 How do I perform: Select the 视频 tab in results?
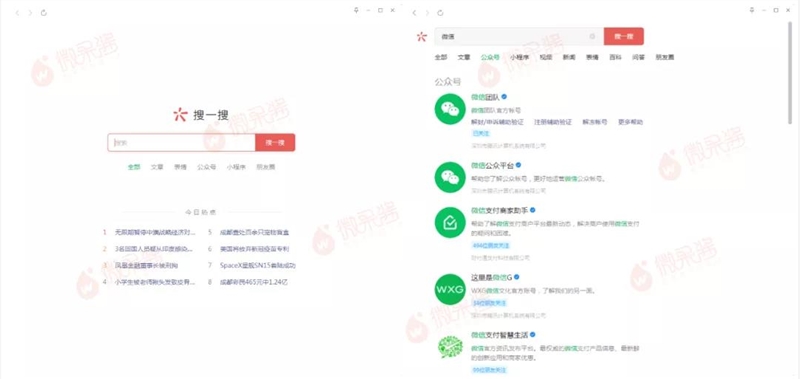tap(546, 57)
